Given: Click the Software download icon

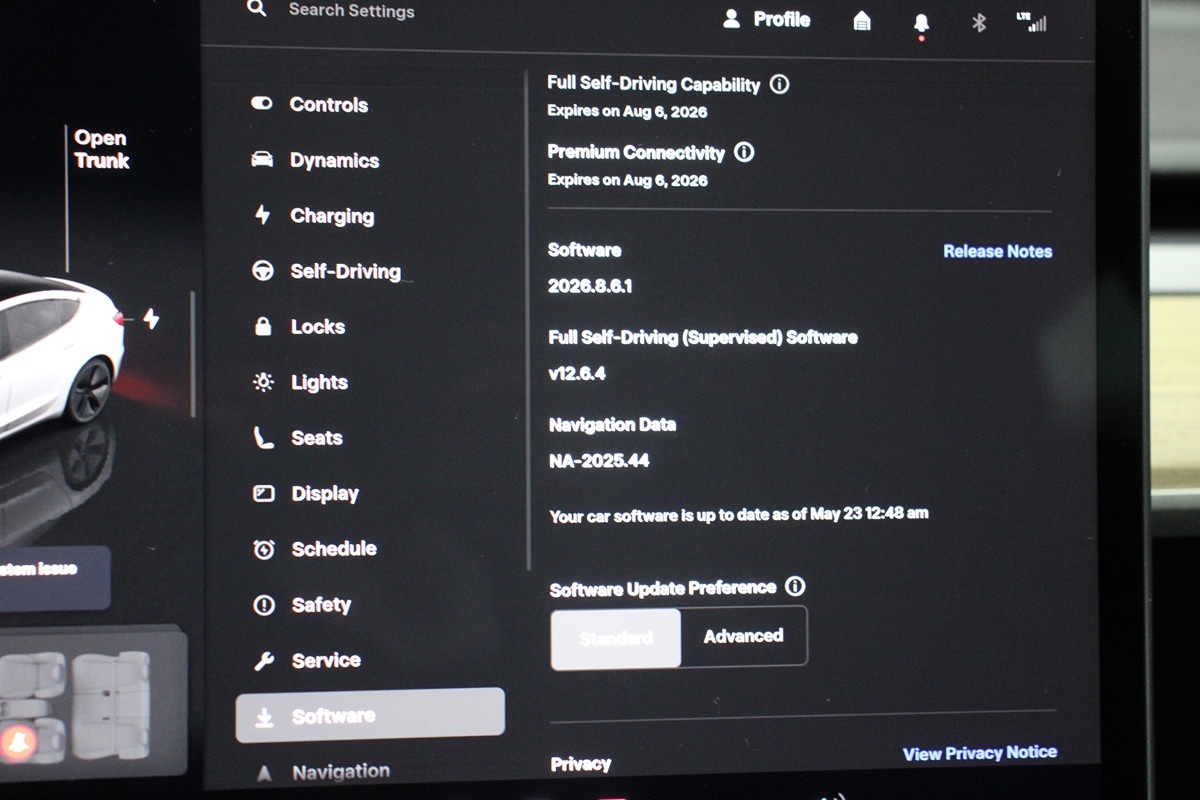Looking at the screenshot, I should (x=264, y=717).
